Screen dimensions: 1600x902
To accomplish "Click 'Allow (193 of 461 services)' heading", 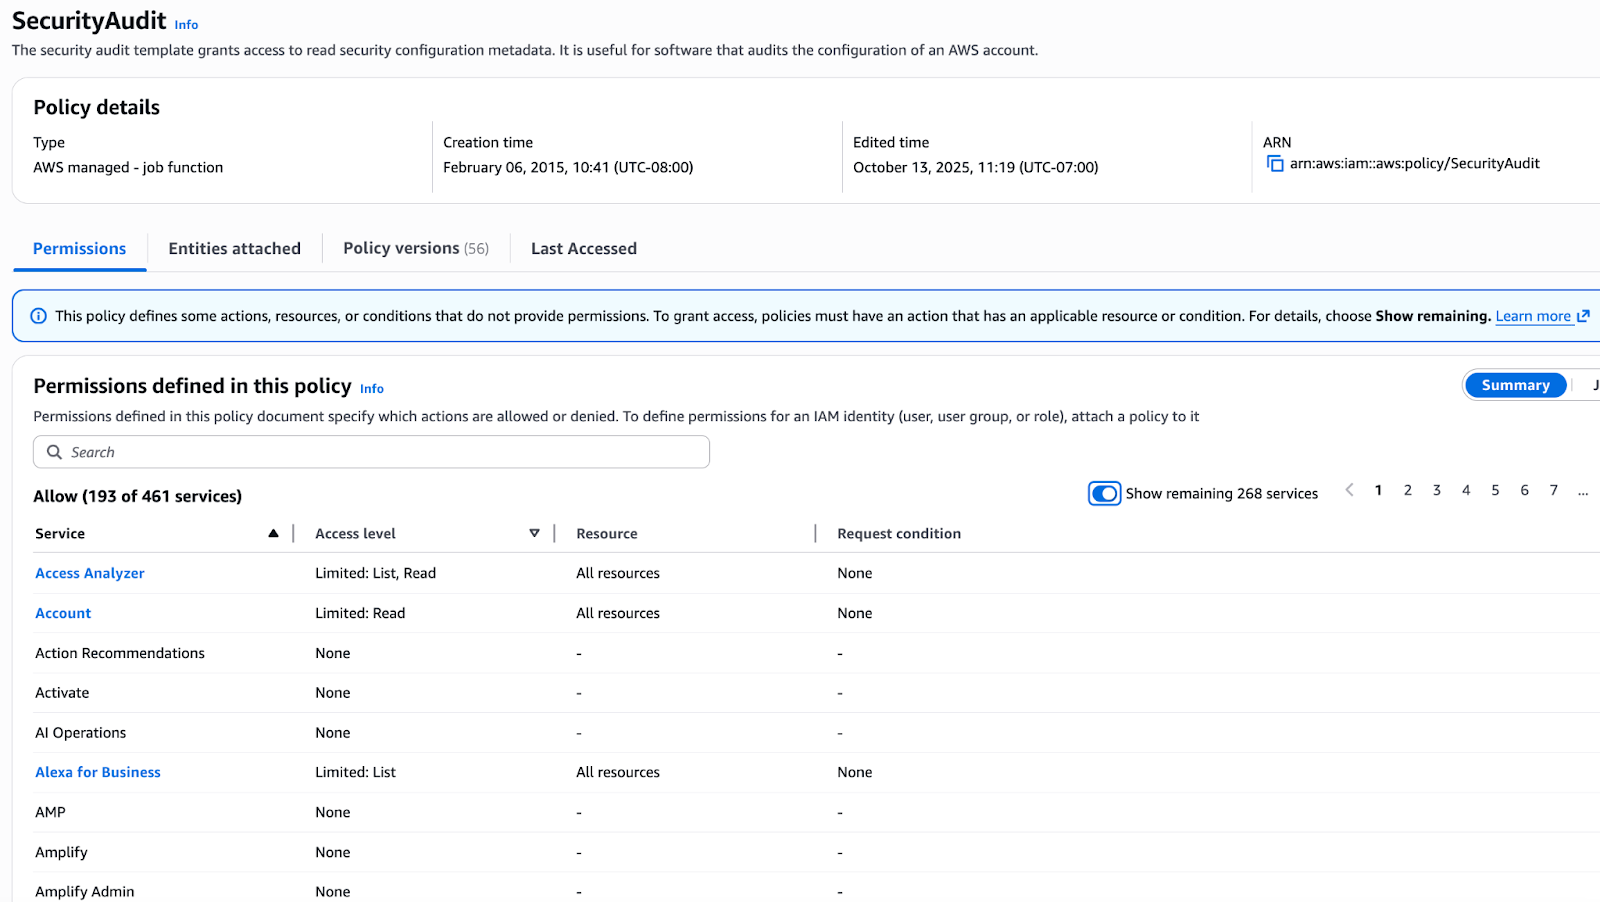I will [x=138, y=496].
